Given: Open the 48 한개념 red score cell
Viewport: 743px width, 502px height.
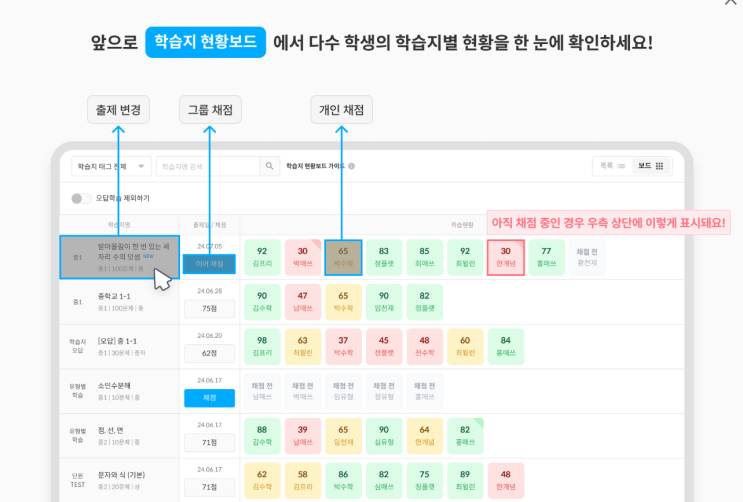Looking at the screenshot, I should 506,481.
